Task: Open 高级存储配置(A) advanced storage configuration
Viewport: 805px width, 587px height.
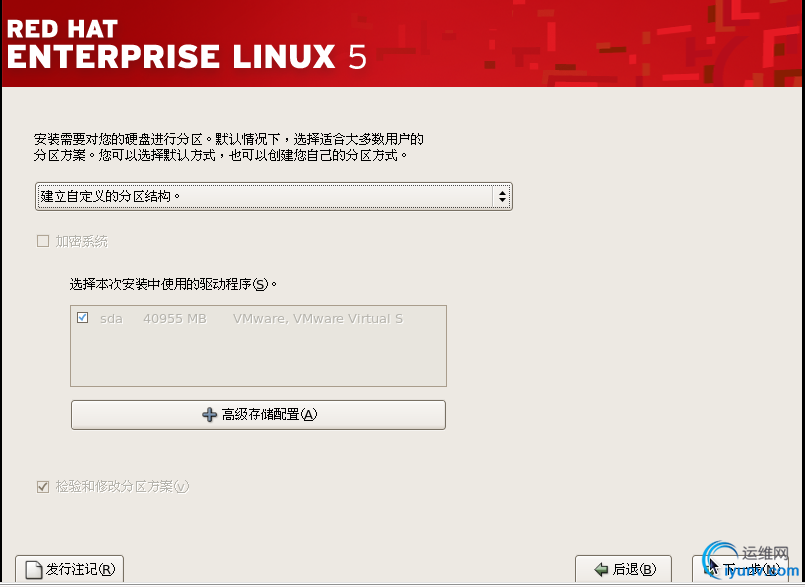Action: 258,415
